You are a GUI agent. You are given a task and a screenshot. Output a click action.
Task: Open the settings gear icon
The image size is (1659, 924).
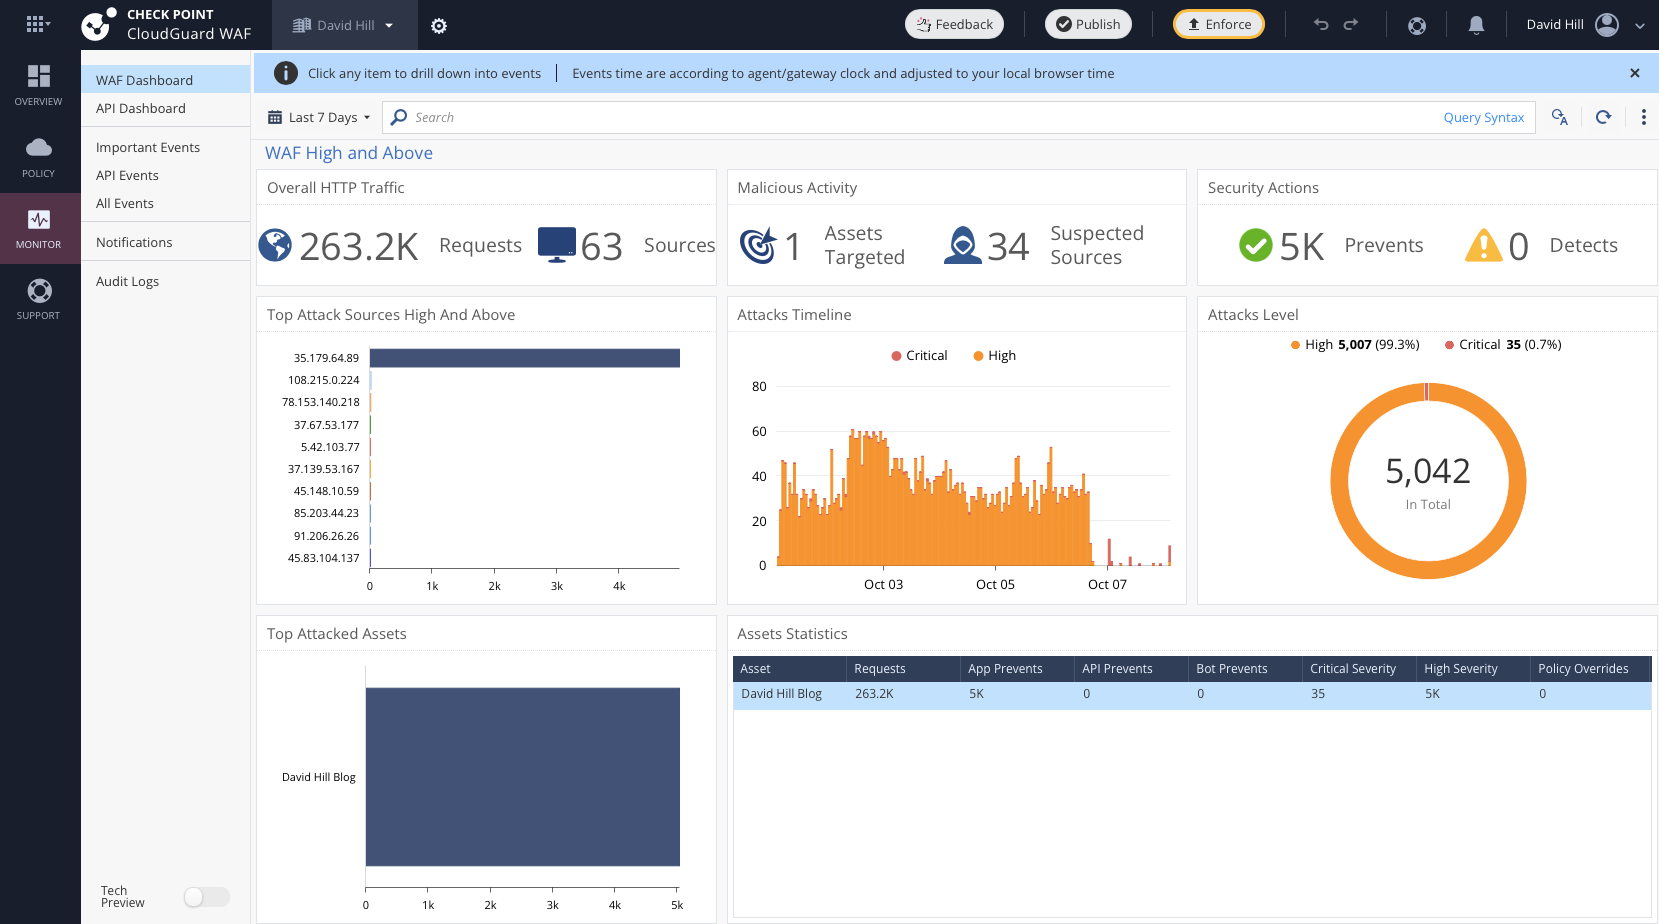(439, 26)
